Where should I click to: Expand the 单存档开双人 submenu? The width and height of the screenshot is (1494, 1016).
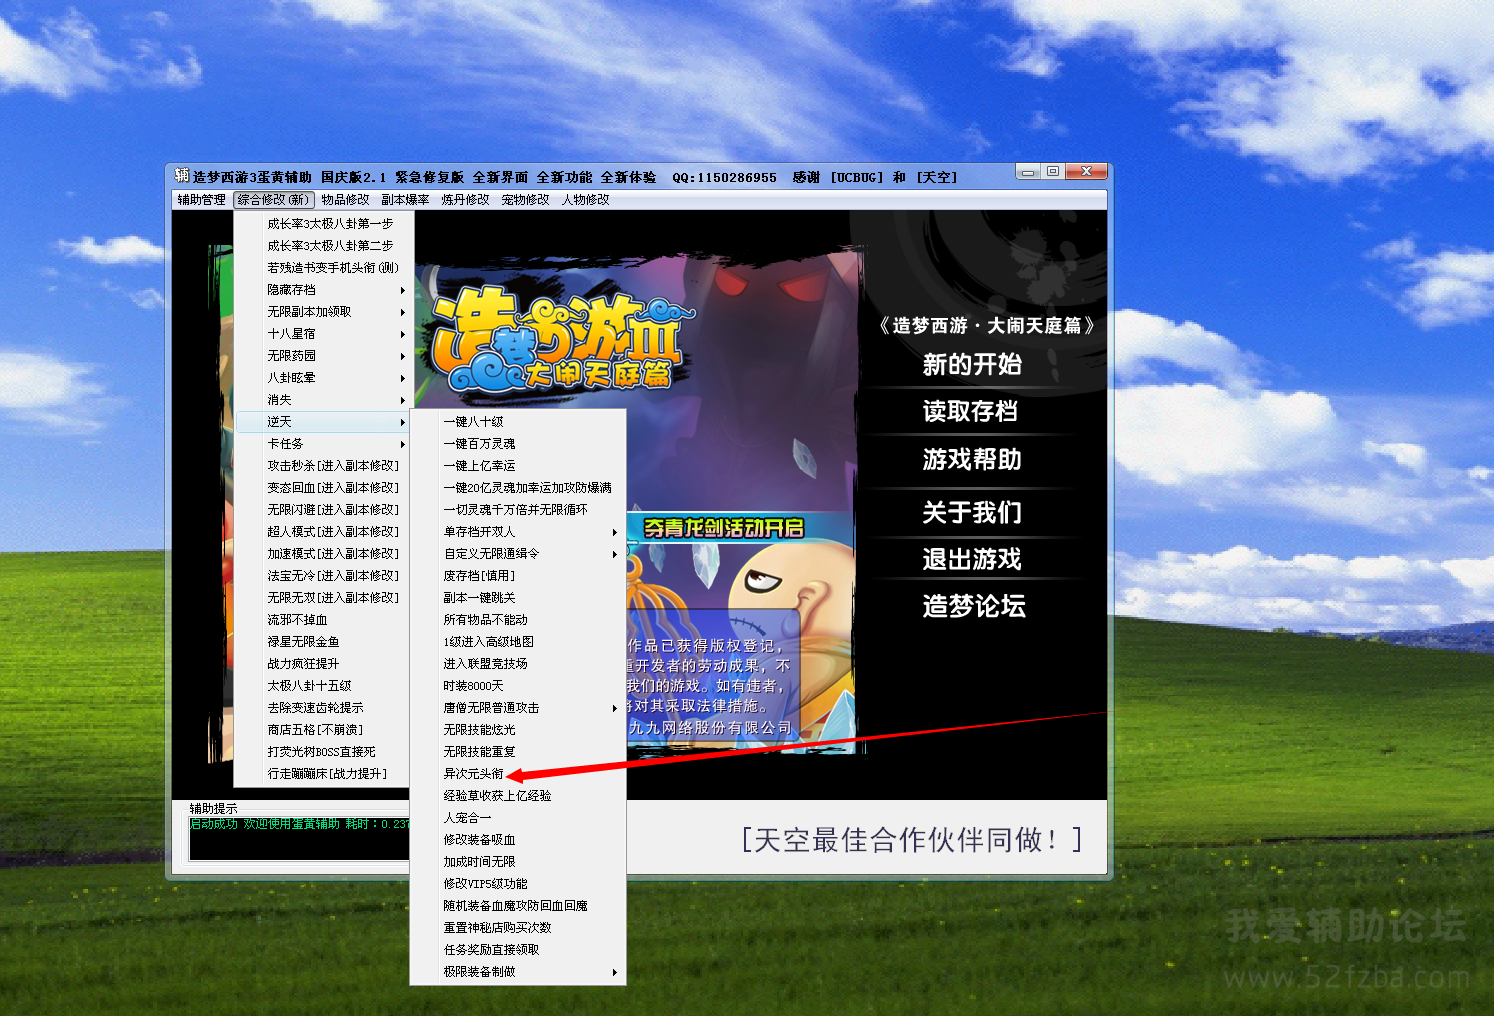coord(518,532)
